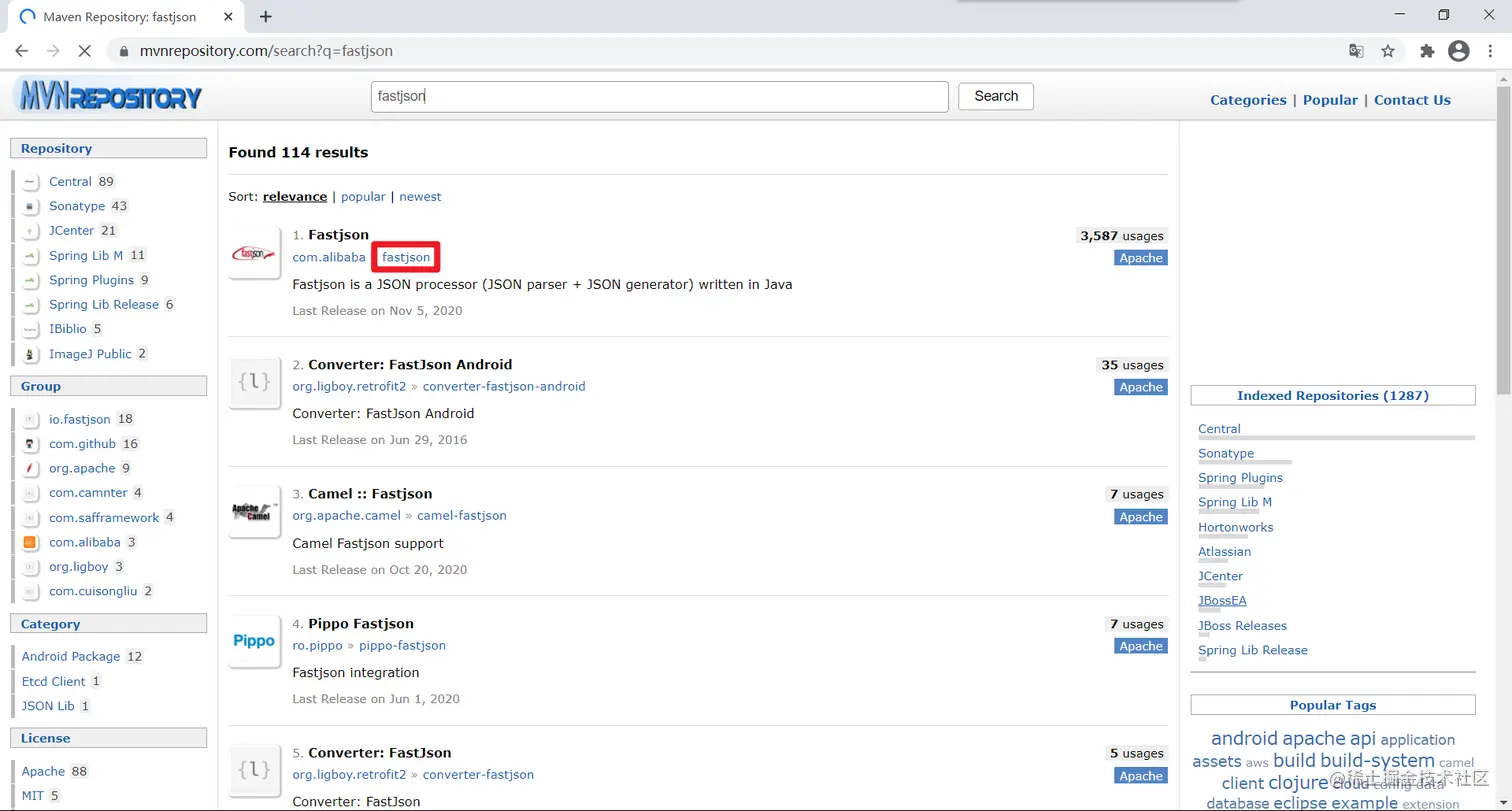Filter by com.camnter group
This screenshot has height=811, width=1512.
(x=88, y=493)
